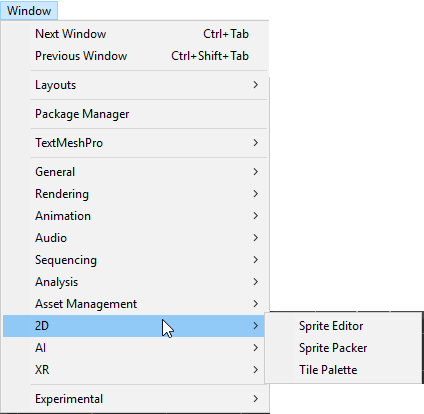
Task: Expand the Analysis submenu
Action: [x=134, y=282]
